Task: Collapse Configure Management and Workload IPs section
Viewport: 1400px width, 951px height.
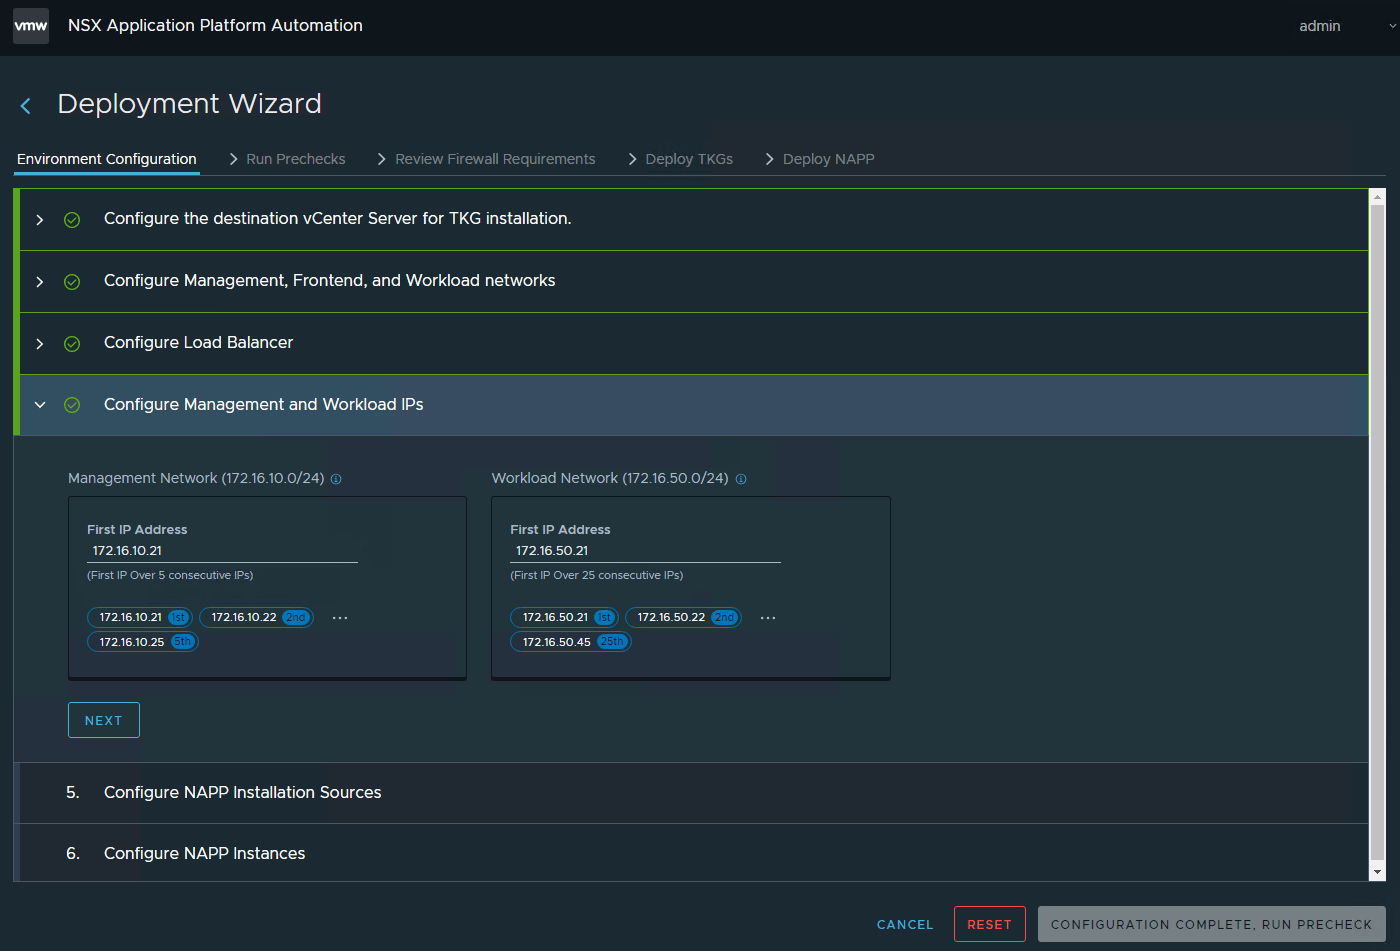Action: point(40,405)
